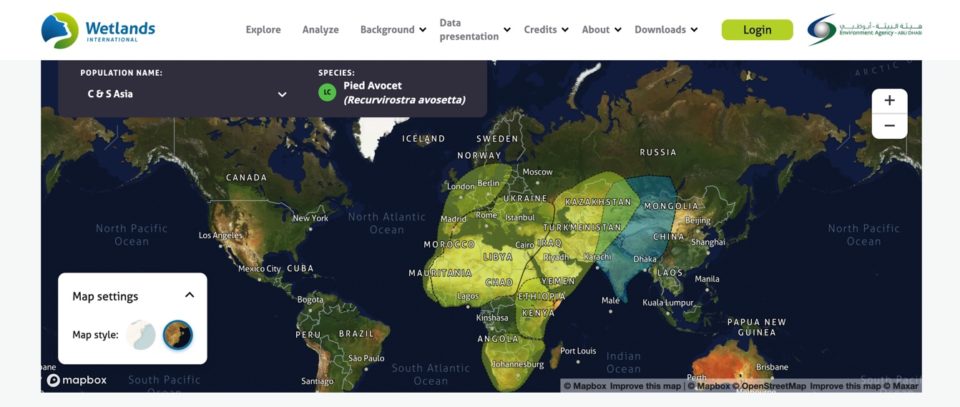Open the About menu
Viewport: 960px width, 407px height.
[x=596, y=29]
